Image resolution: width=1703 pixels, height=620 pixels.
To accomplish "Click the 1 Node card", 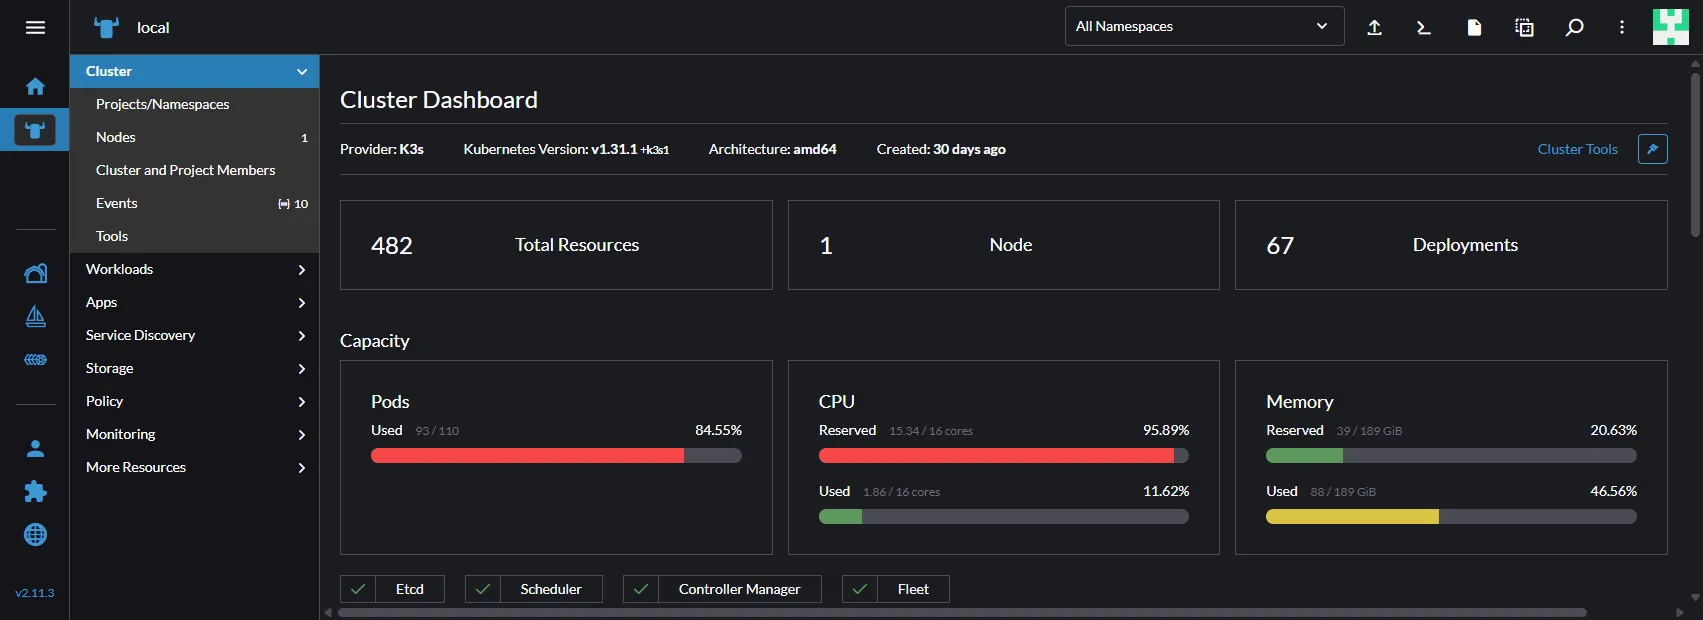I will pyautogui.click(x=1004, y=245).
